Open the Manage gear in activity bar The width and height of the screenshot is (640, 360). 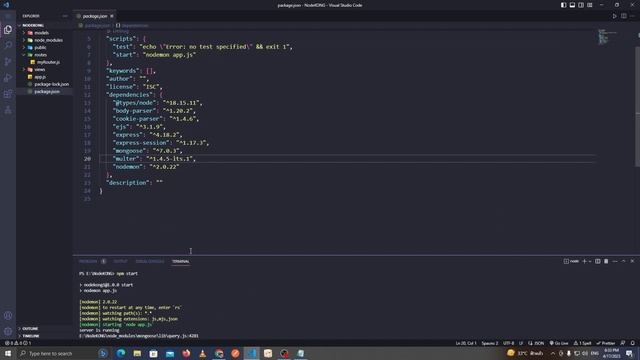(x=8, y=331)
